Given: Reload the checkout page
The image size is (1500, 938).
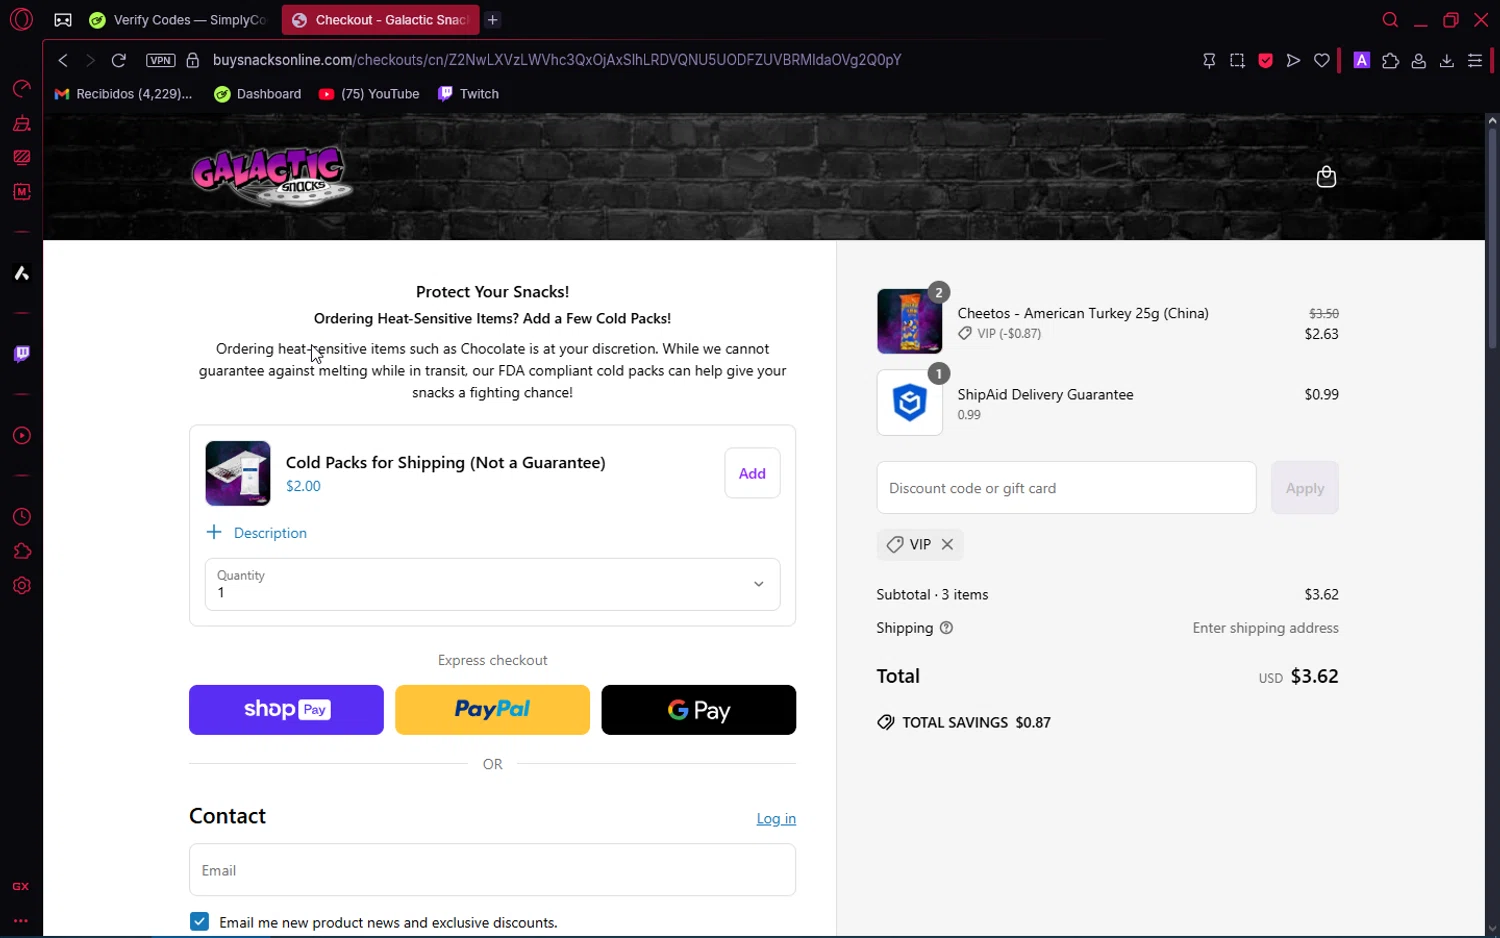Looking at the screenshot, I should (x=118, y=60).
